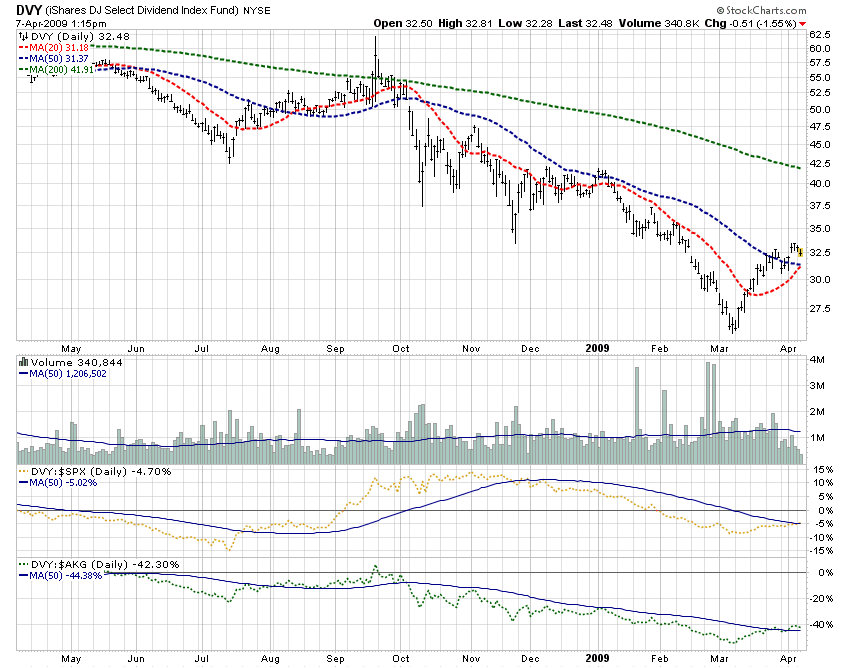
Task: Click the -40% label on AKG ratio axis
Action: tap(821, 625)
